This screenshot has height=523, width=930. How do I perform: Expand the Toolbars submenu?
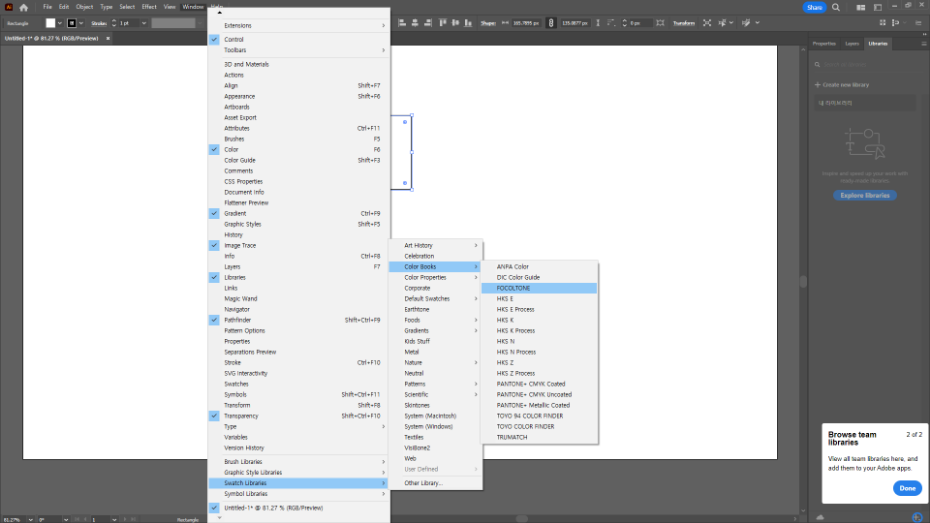(x=298, y=50)
